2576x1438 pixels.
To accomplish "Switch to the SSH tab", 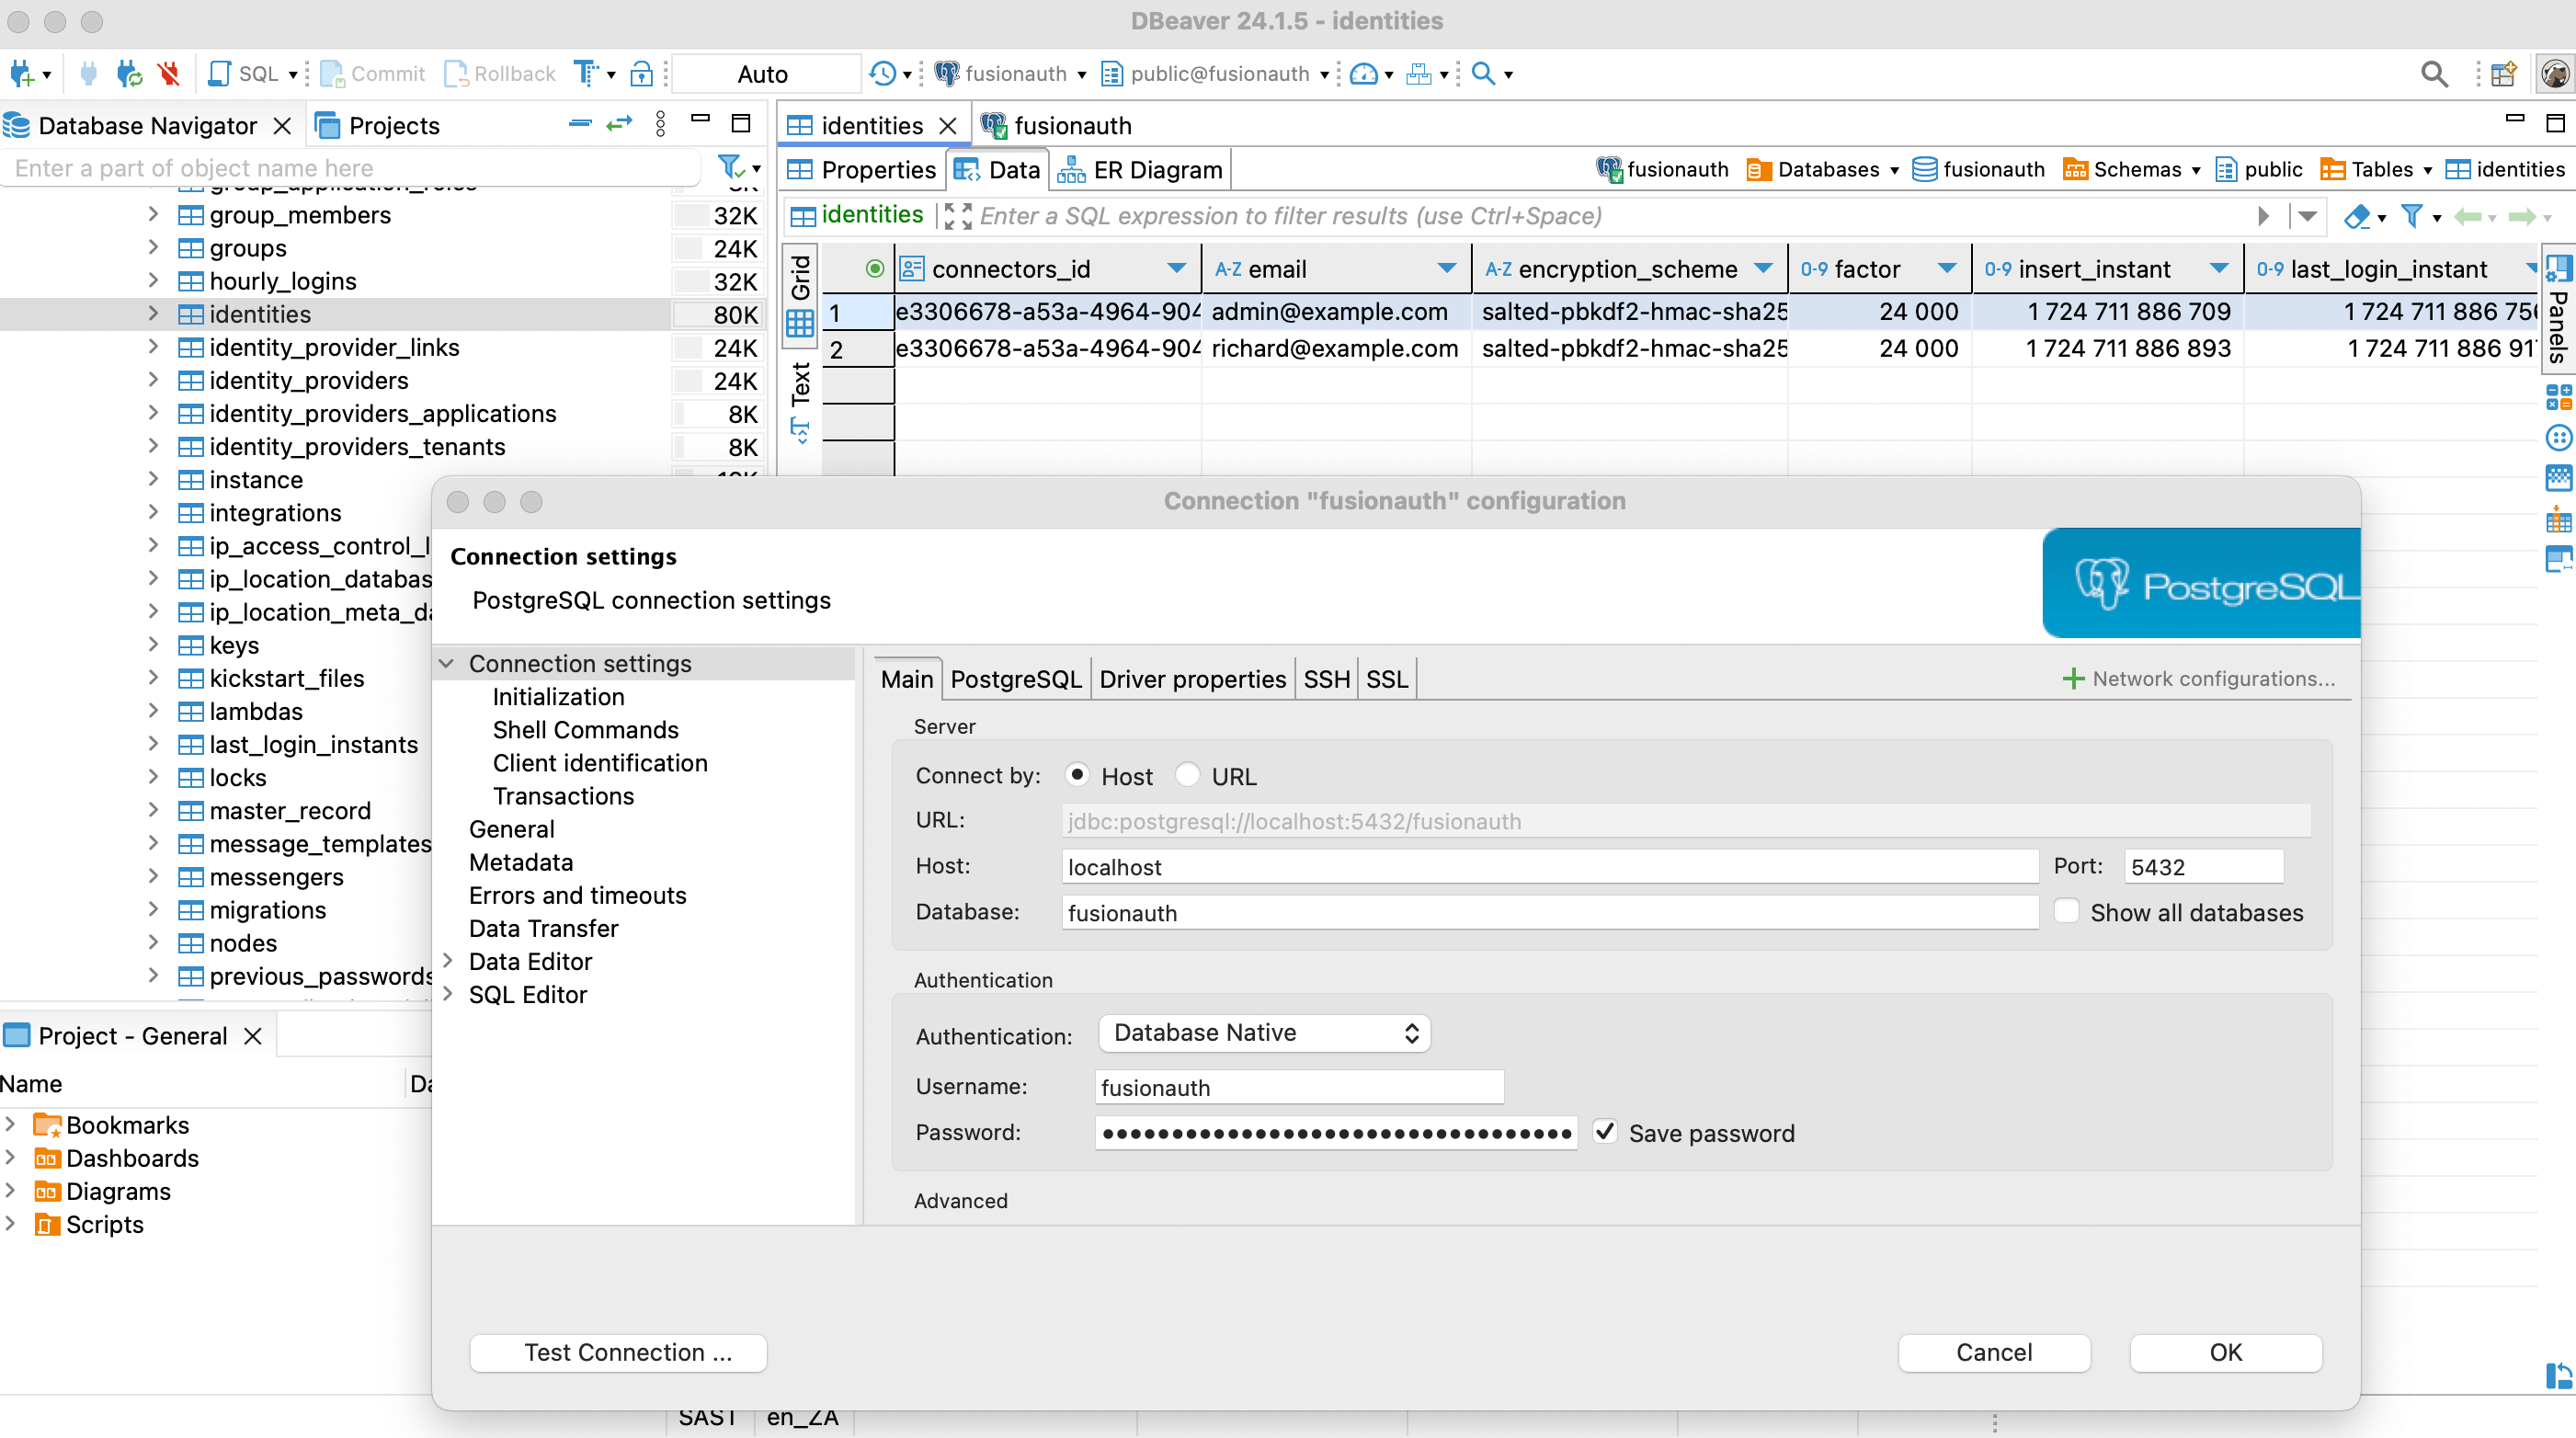I will click(x=1326, y=678).
